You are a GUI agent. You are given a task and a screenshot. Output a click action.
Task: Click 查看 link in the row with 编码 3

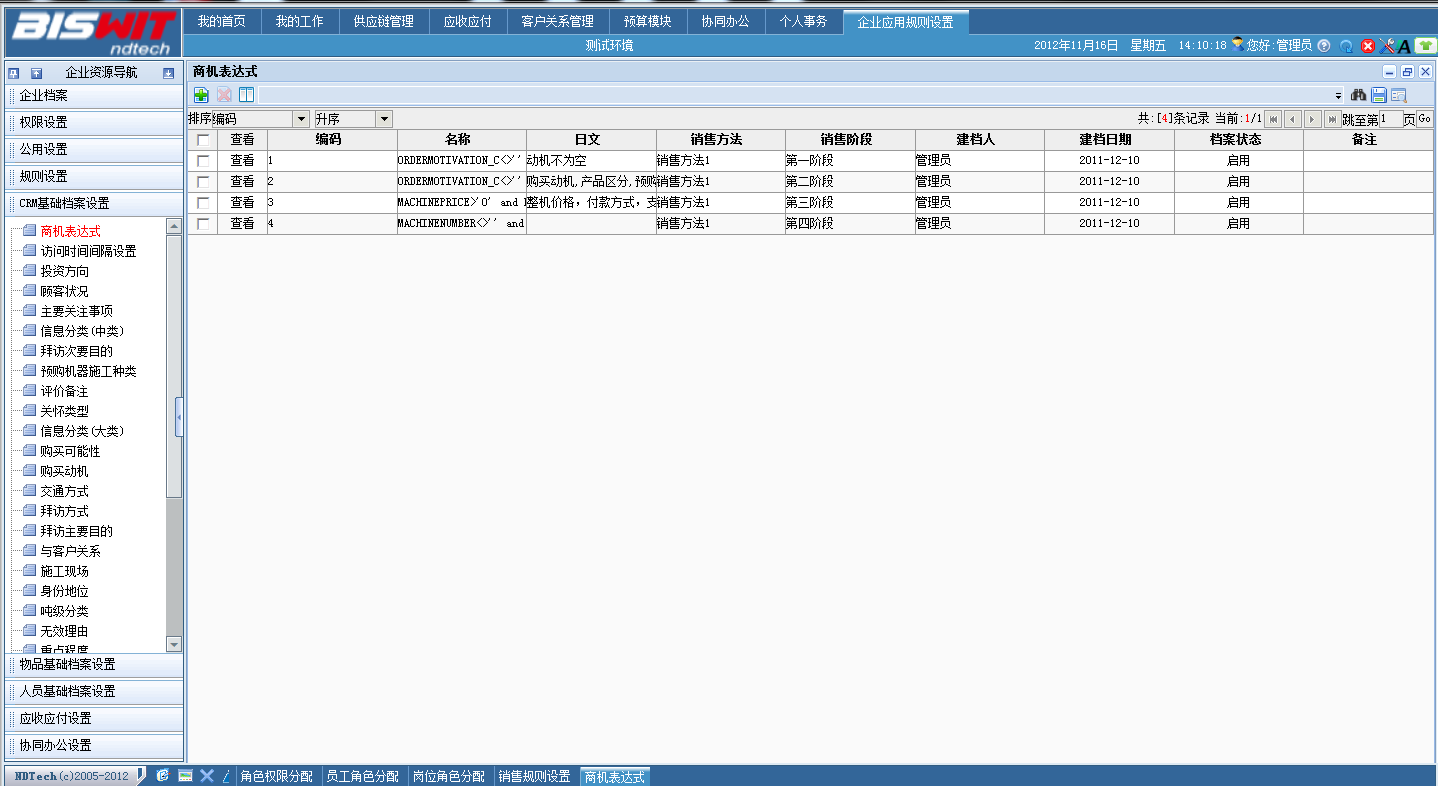242,203
